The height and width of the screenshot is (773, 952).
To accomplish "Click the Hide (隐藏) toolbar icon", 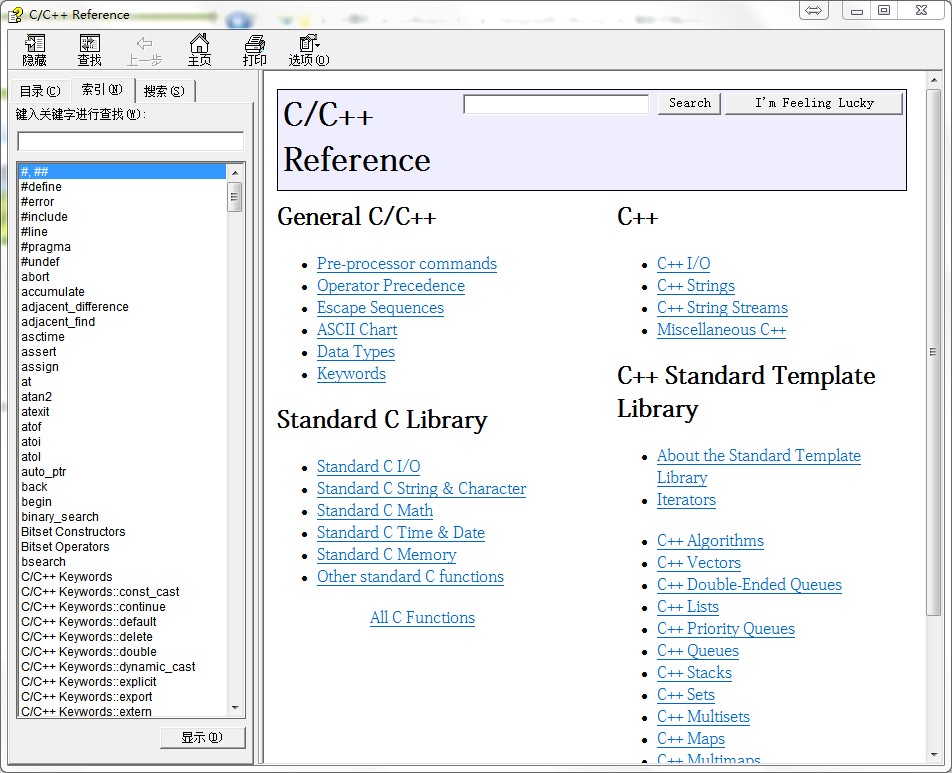I will click(35, 49).
